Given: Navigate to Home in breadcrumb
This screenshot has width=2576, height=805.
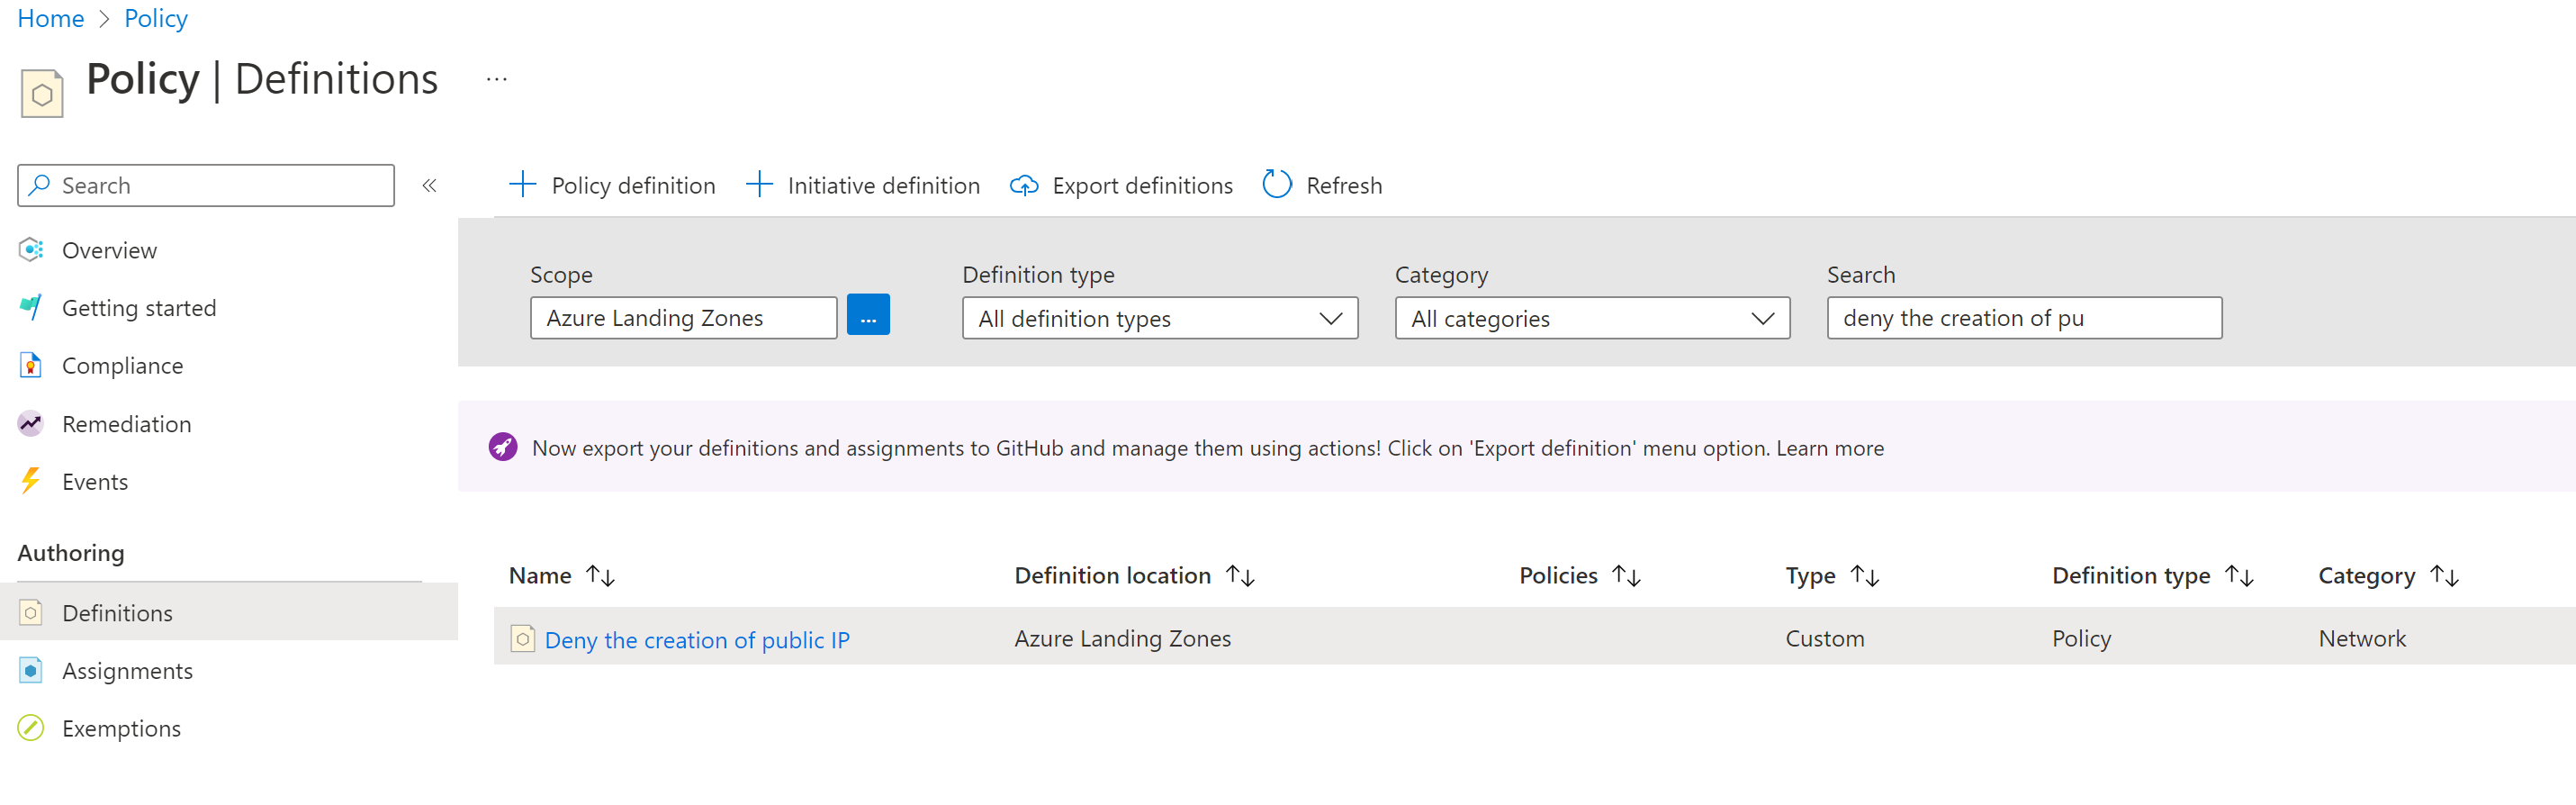Looking at the screenshot, I should [x=50, y=18].
